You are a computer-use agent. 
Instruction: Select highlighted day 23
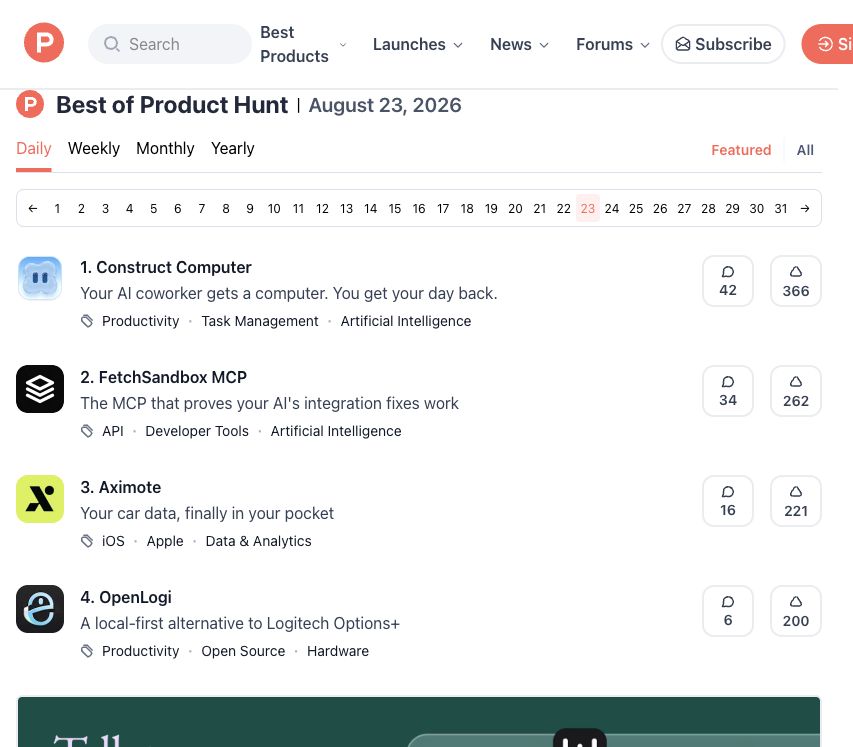tap(588, 208)
